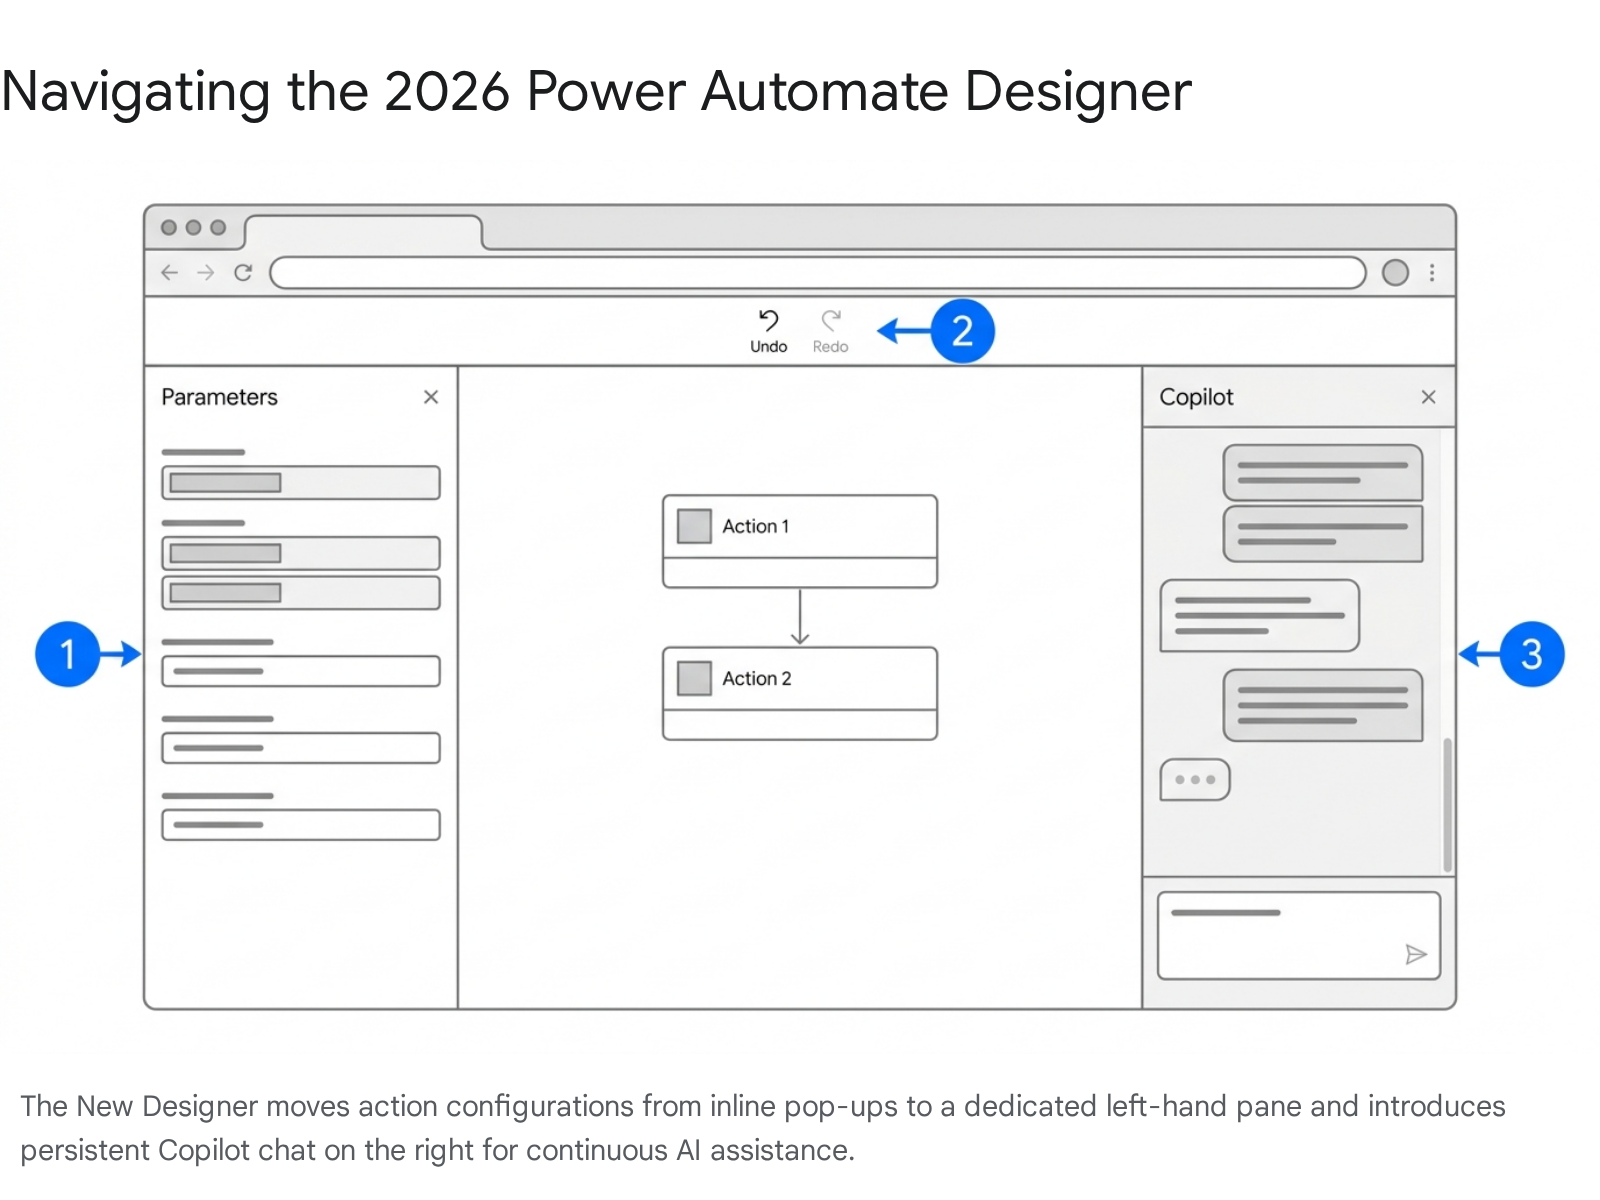Image resolution: width=1600 pixels, height=1200 pixels.
Task: Click the connector arrow between actions
Action: 800,618
